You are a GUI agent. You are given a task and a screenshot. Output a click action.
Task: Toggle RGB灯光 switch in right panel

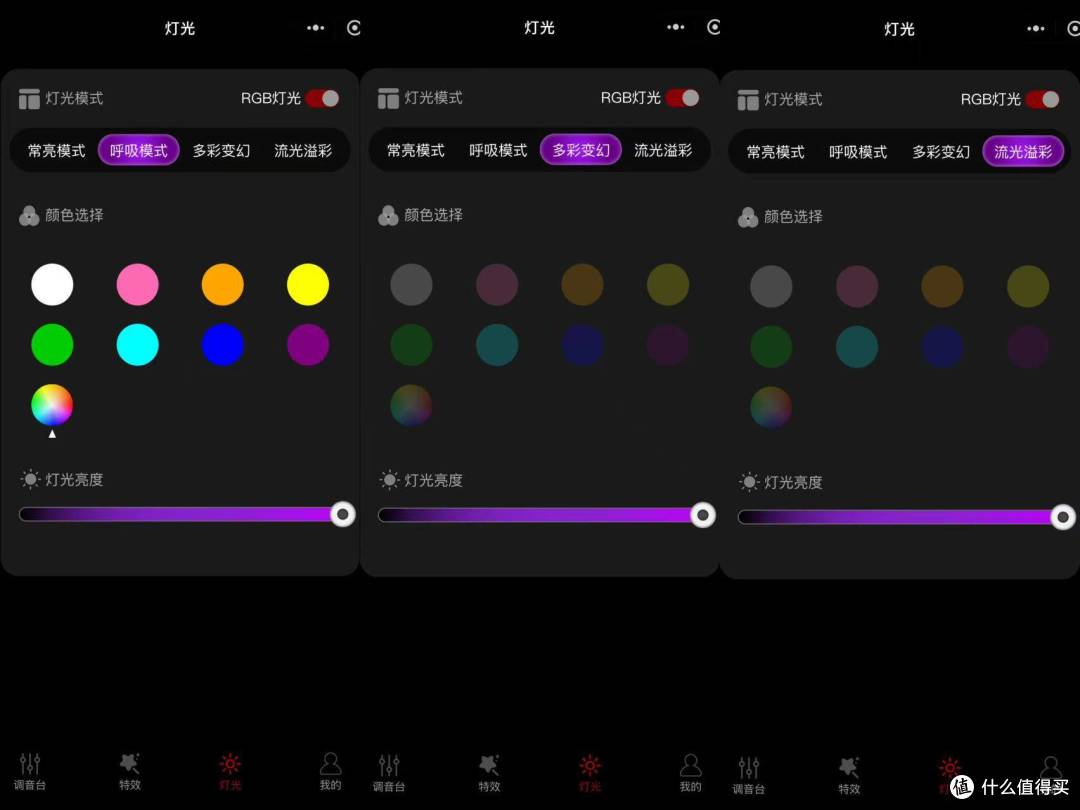1043,99
